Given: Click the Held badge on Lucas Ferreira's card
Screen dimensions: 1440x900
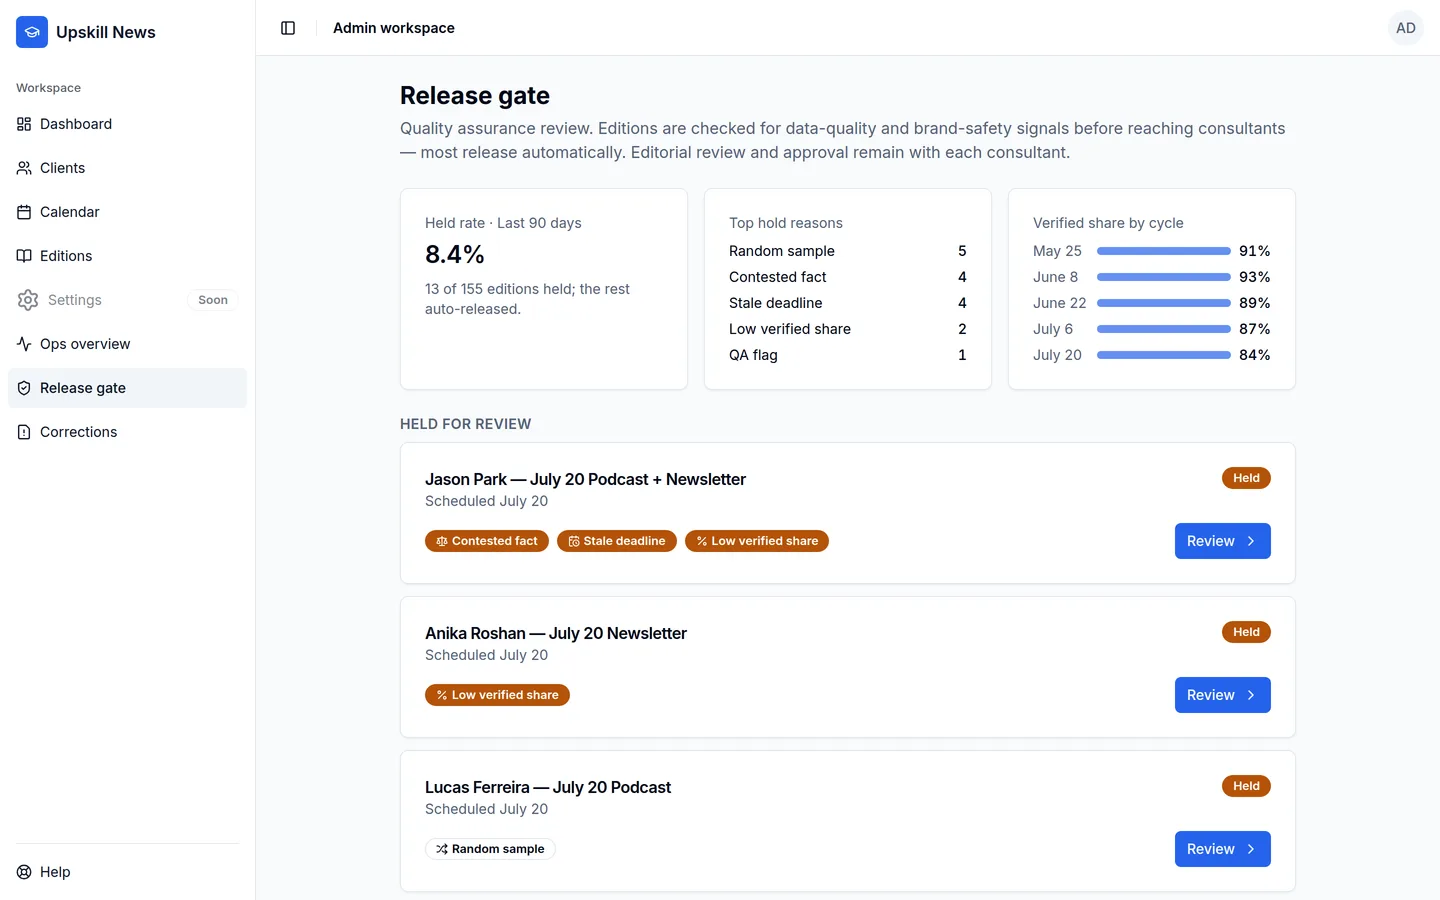Looking at the screenshot, I should 1246,786.
